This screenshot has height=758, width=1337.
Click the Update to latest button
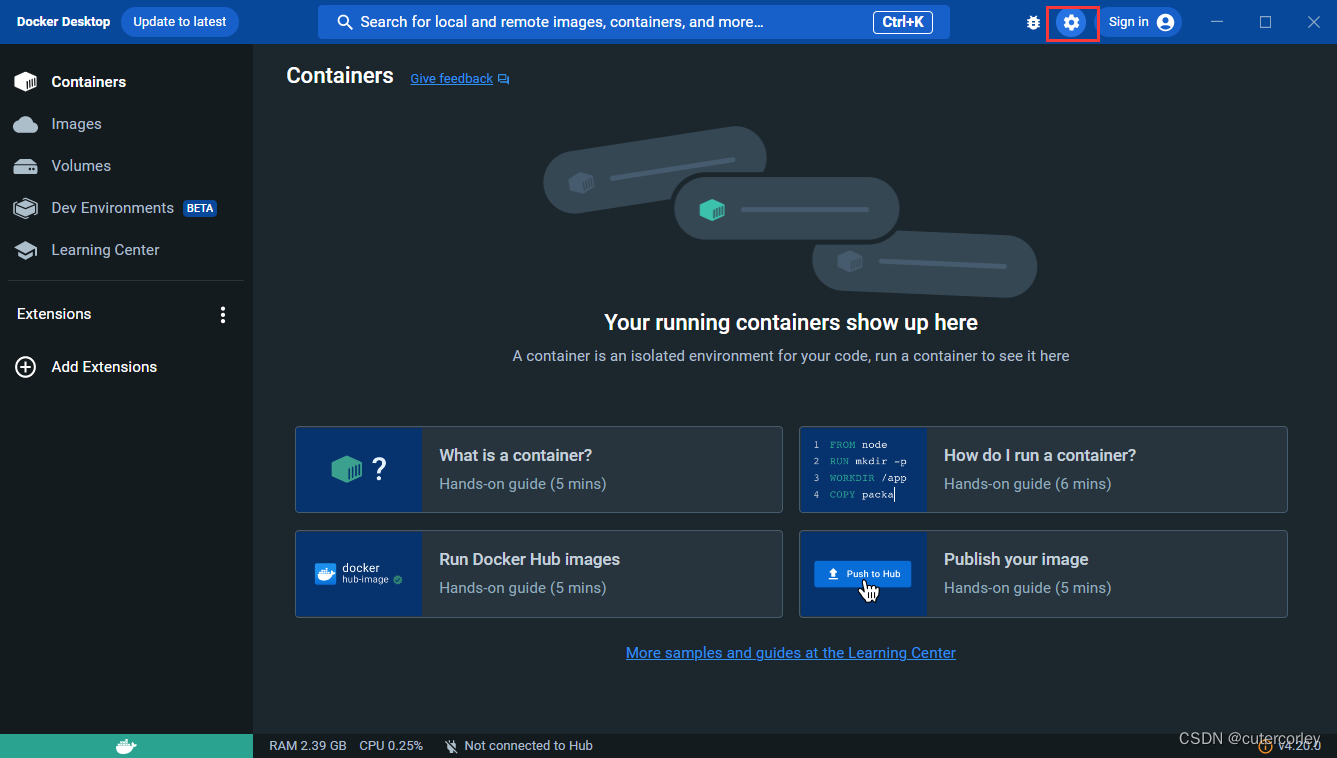tap(180, 22)
